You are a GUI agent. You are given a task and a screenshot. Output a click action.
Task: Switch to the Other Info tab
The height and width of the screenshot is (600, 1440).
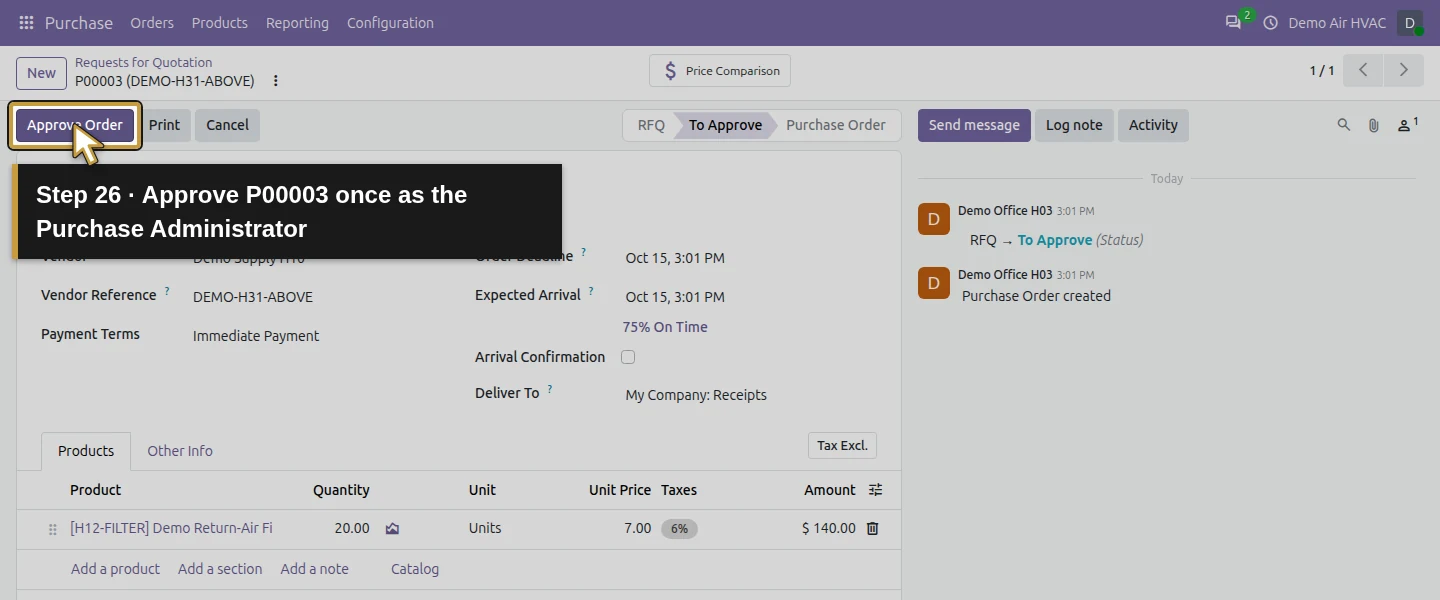click(x=180, y=451)
